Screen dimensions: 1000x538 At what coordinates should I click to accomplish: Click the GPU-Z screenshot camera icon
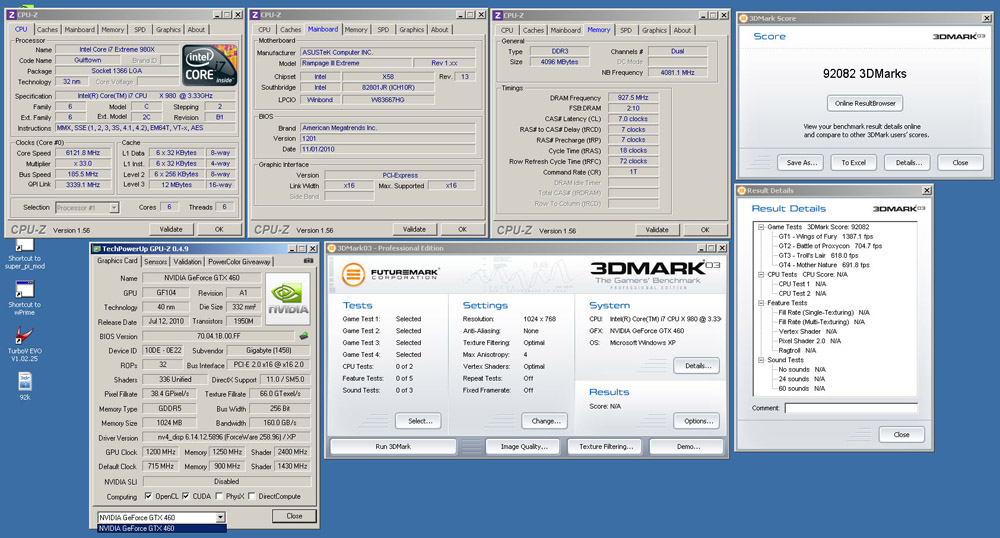308,261
